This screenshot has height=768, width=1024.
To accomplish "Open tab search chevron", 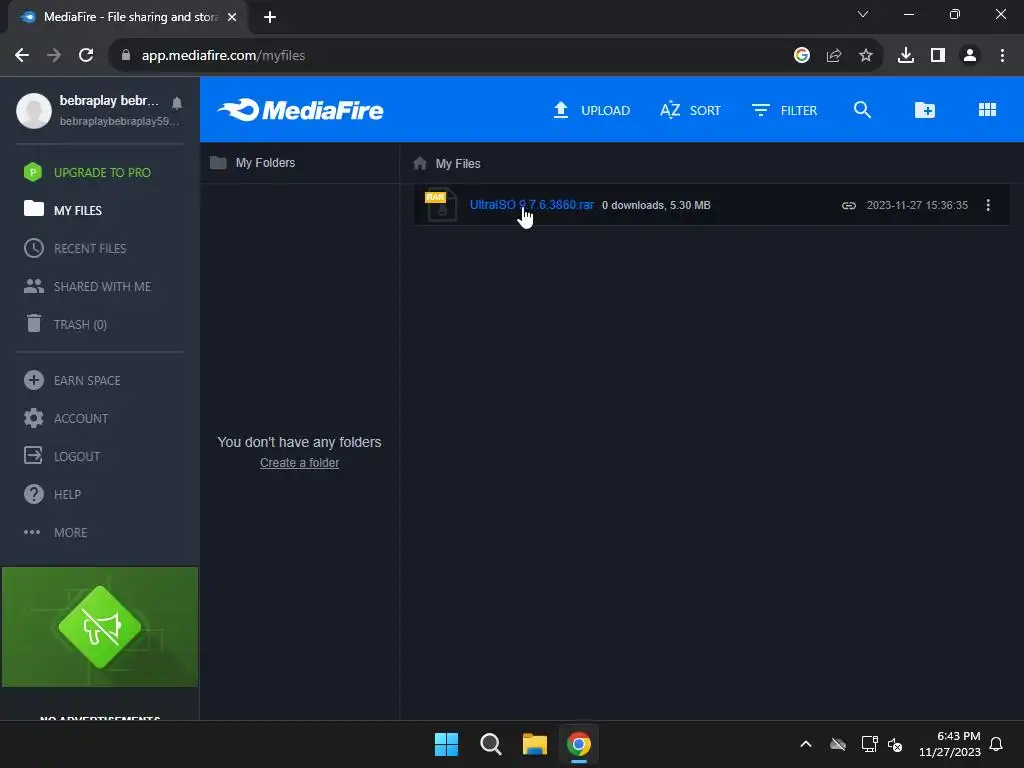I will 863,14.
